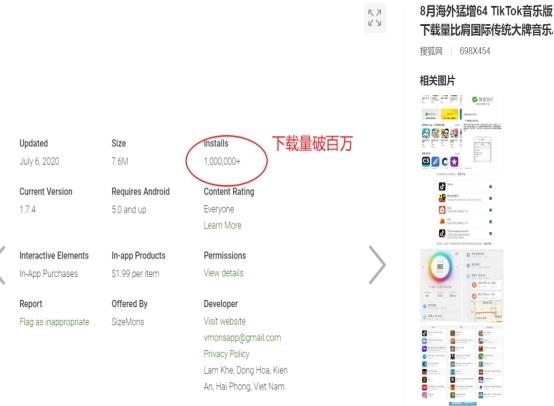
Task: Select the In-App Purchases text
Action: click(49, 273)
